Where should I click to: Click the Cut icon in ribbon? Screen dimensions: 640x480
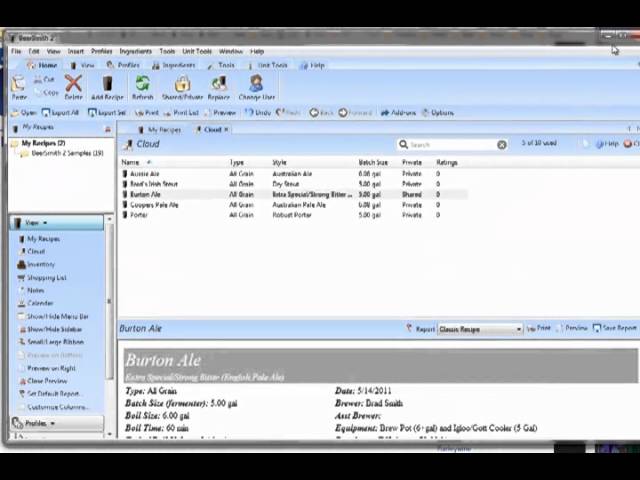(x=44, y=79)
